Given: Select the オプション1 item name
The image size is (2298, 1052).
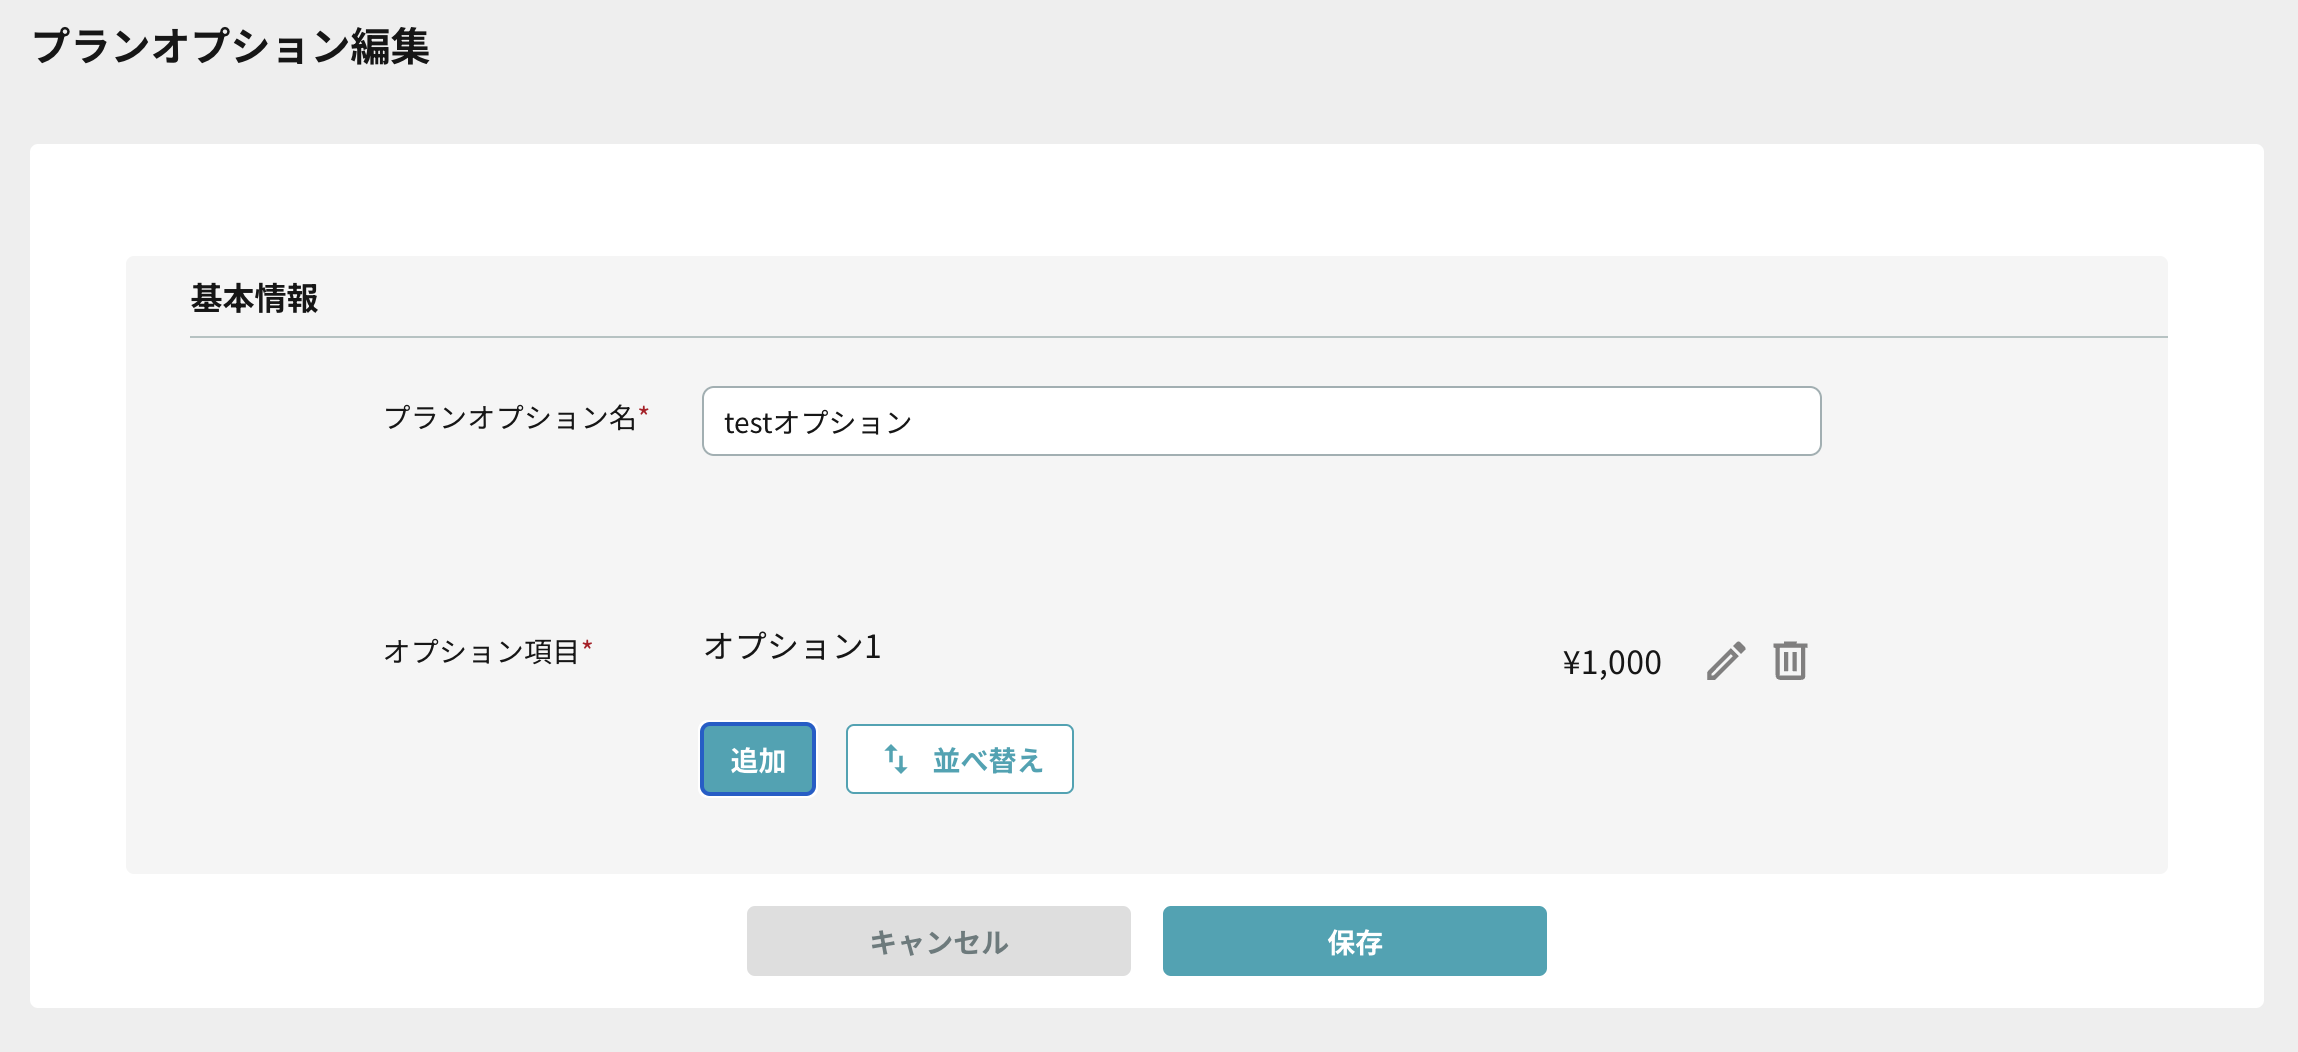Looking at the screenshot, I should [792, 647].
